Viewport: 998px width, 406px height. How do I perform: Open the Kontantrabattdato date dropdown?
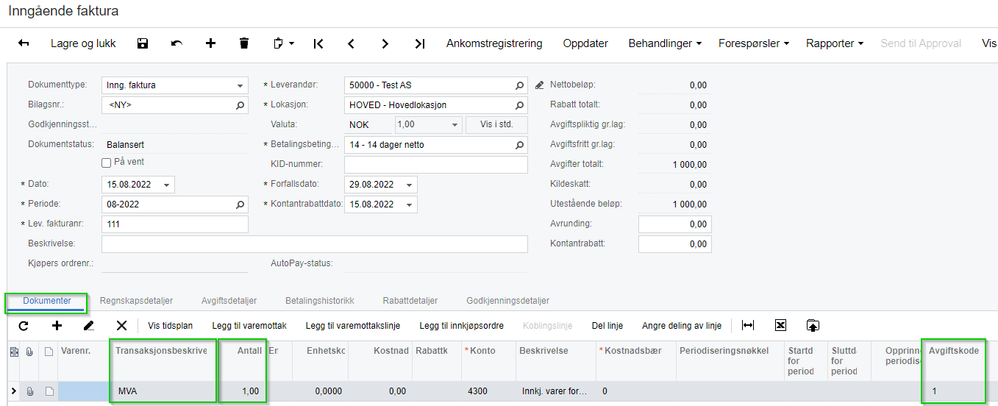(x=410, y=205)
